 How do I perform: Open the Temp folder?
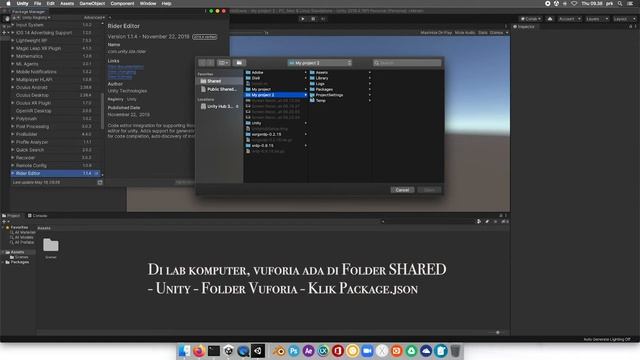340,100
